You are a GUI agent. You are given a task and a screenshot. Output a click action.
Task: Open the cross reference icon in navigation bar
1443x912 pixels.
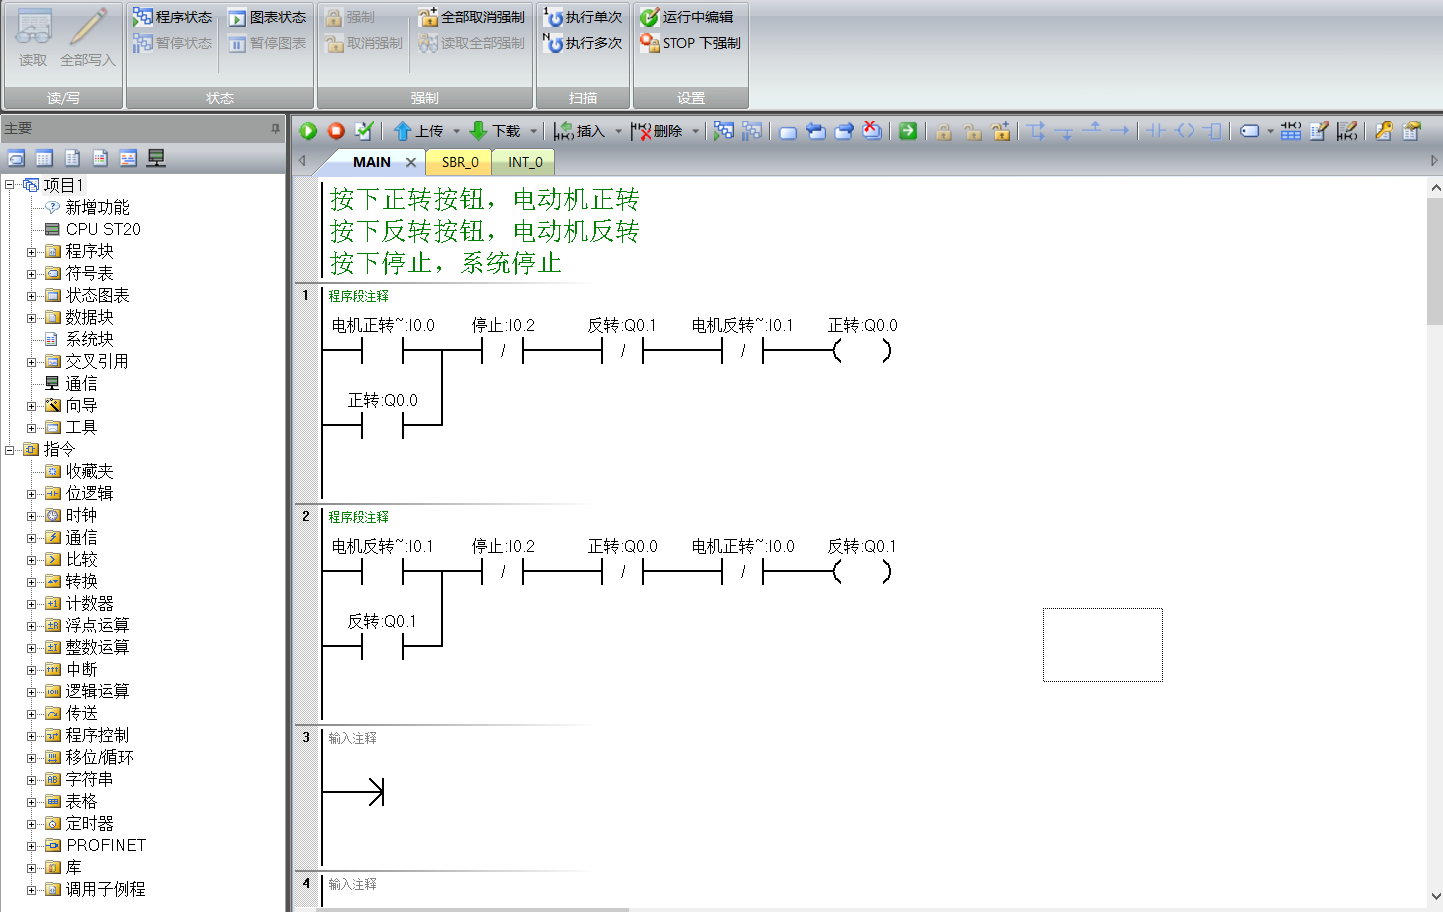pyautogui.click(x=128, y=158)
